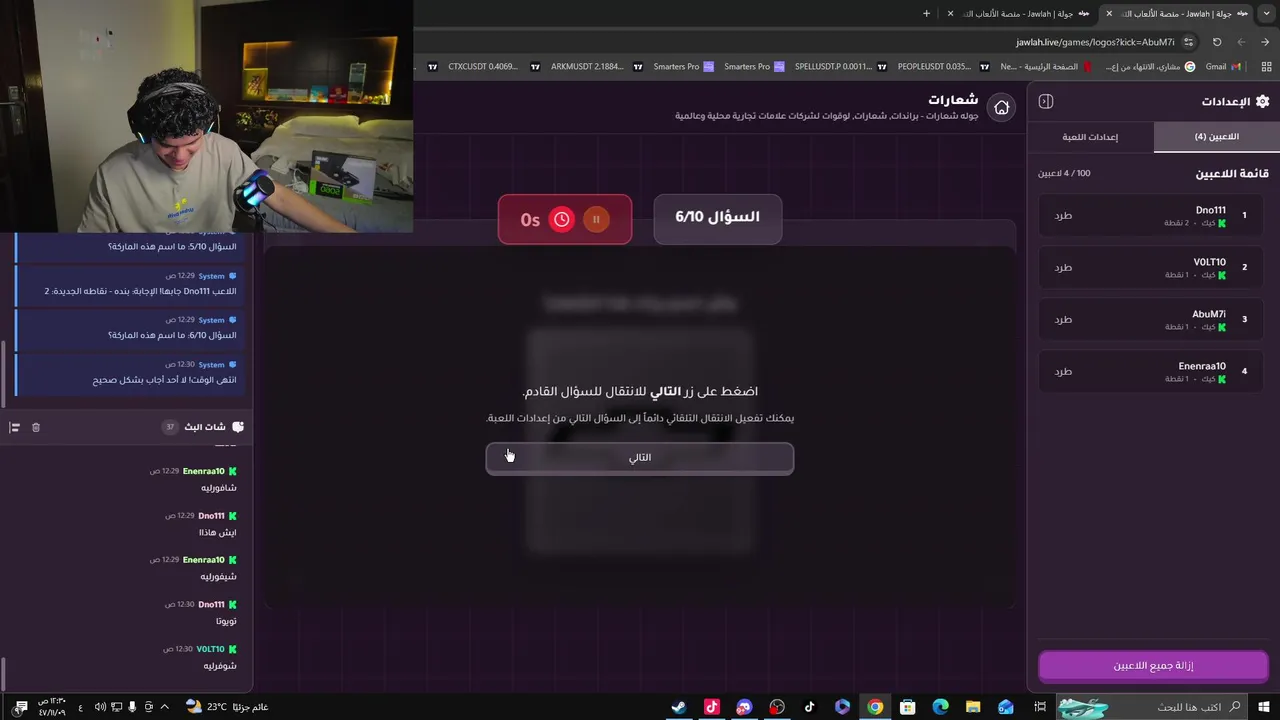Click the red clock timer icon
The image size is (1280, 720).
coord(562,219)
